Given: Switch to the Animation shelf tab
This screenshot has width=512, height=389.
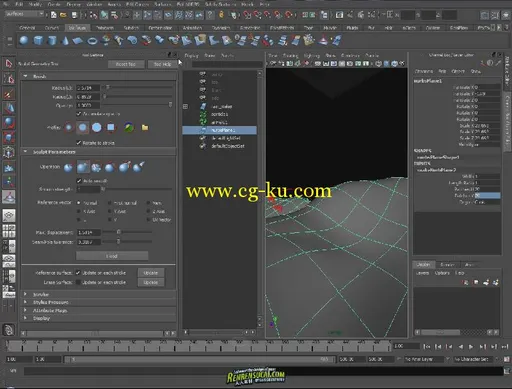Looking at the screenshot, I should [192, 28].
